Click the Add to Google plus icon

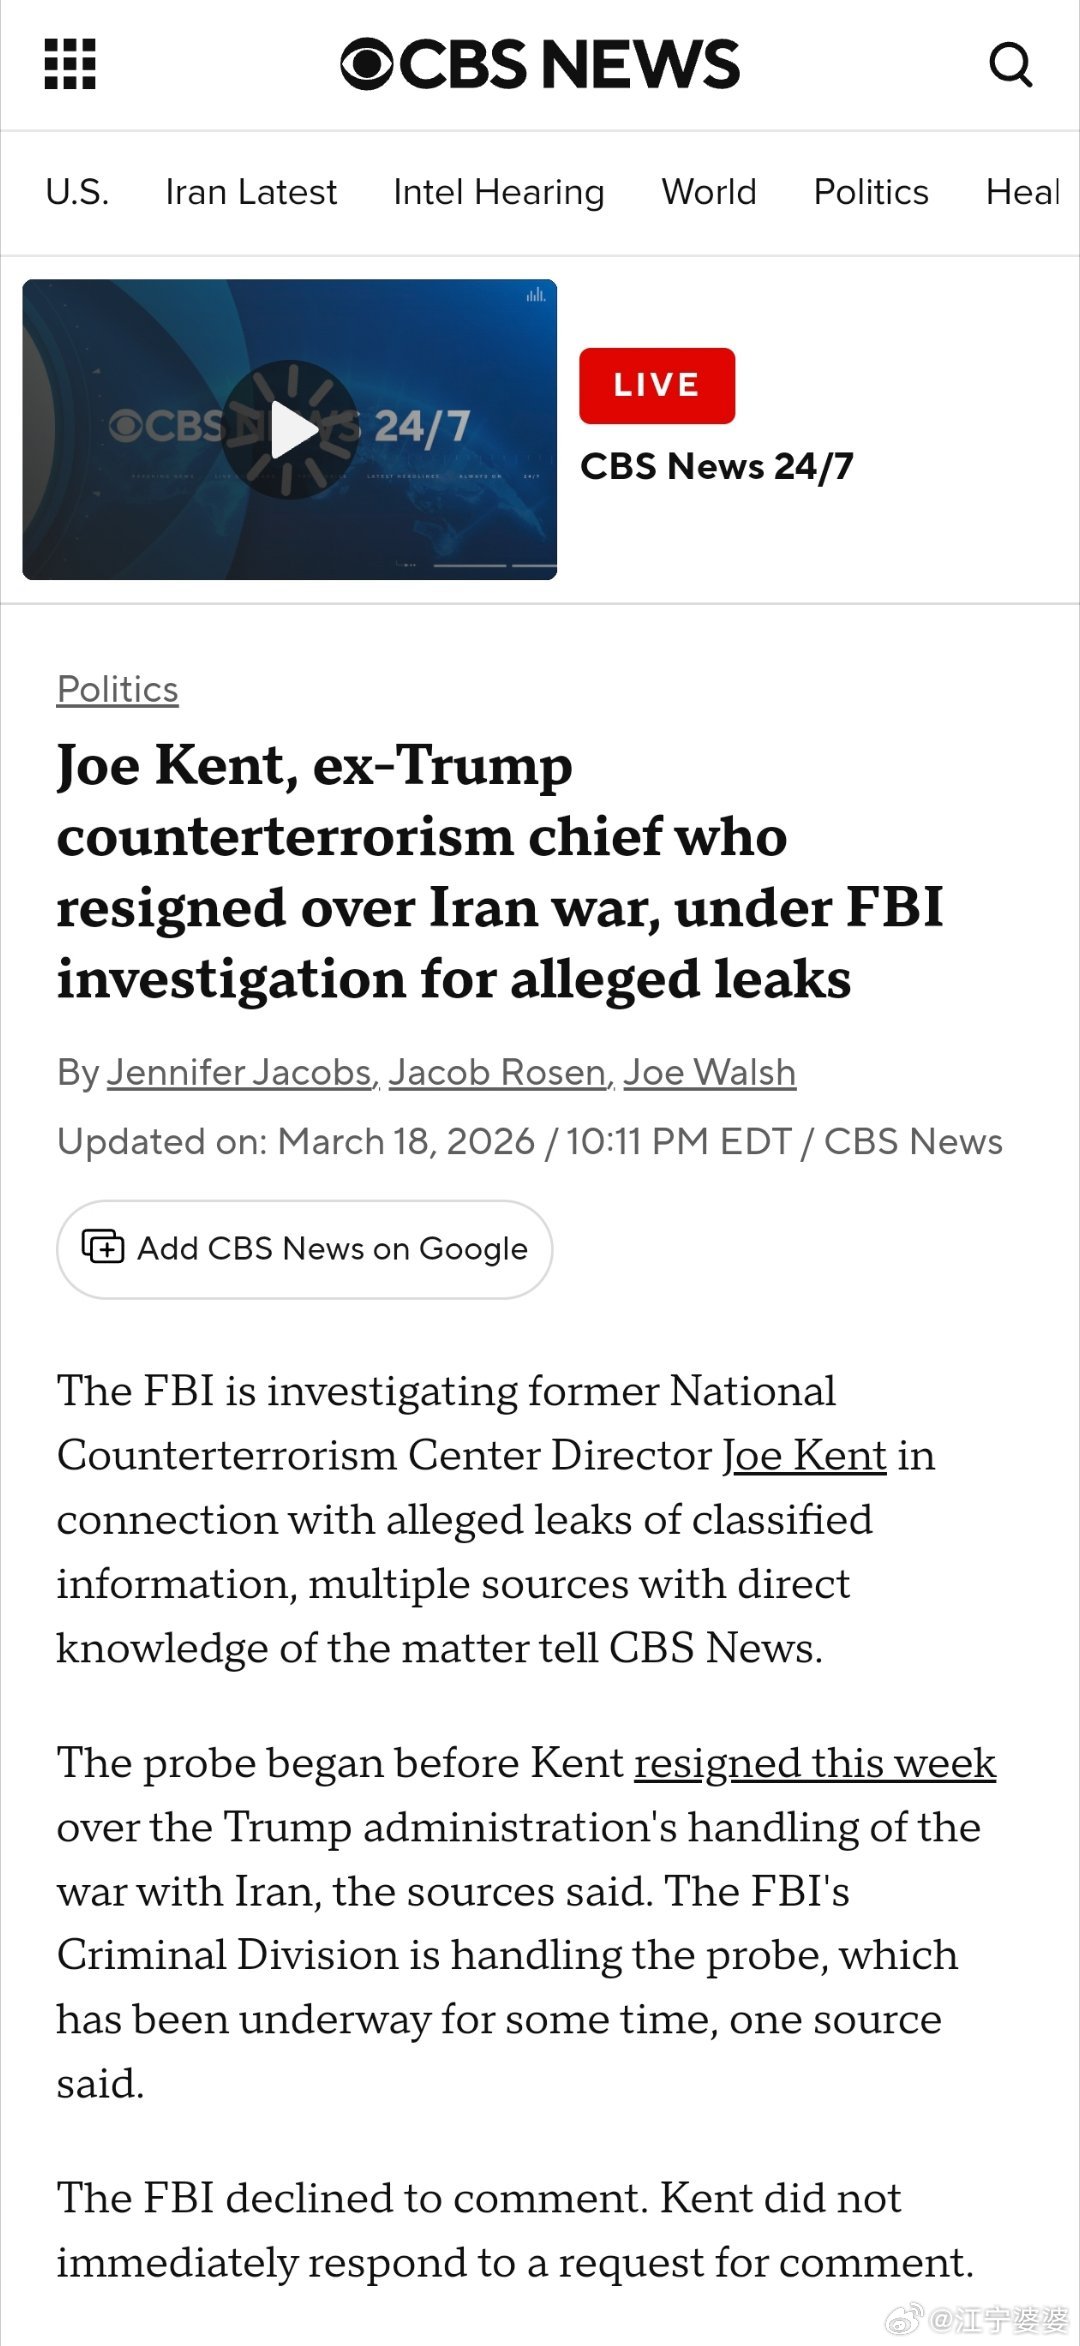pyautogui.click(x=103, y=1248)
